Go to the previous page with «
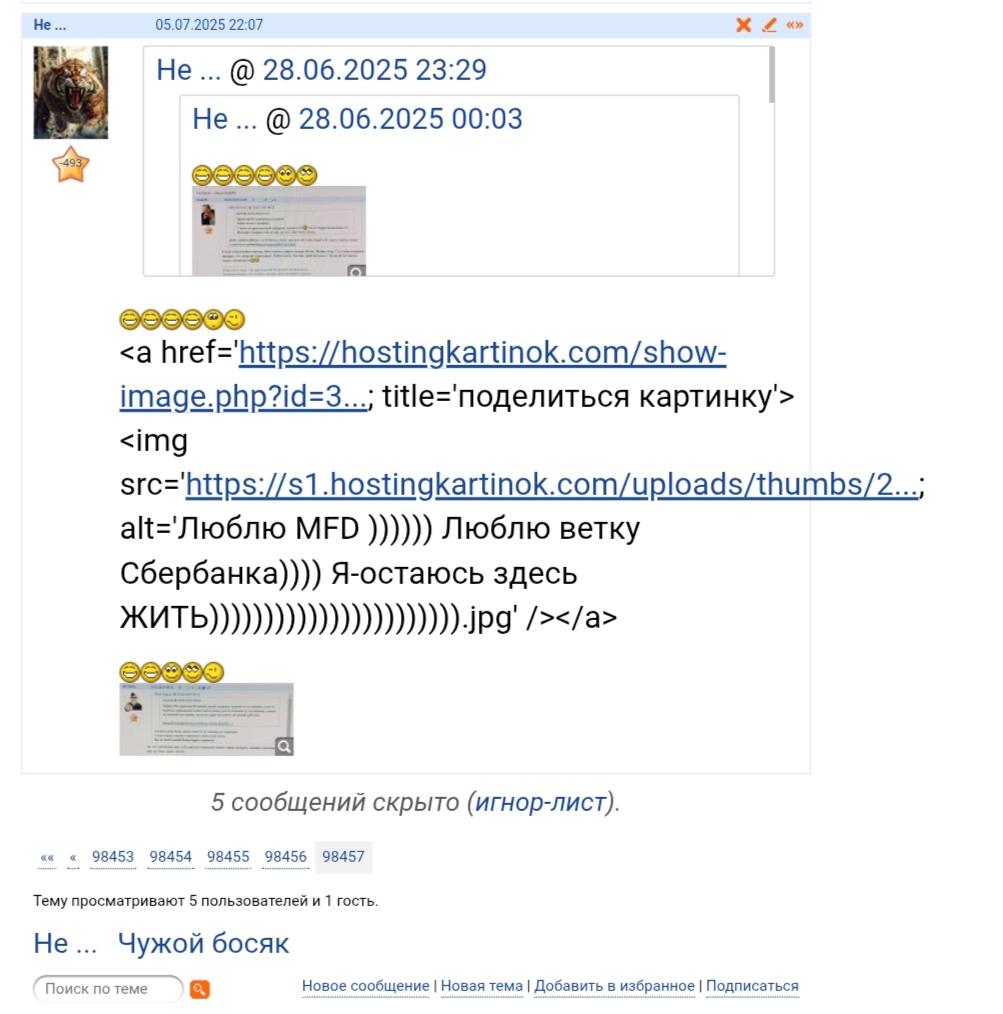 point(73,857)
